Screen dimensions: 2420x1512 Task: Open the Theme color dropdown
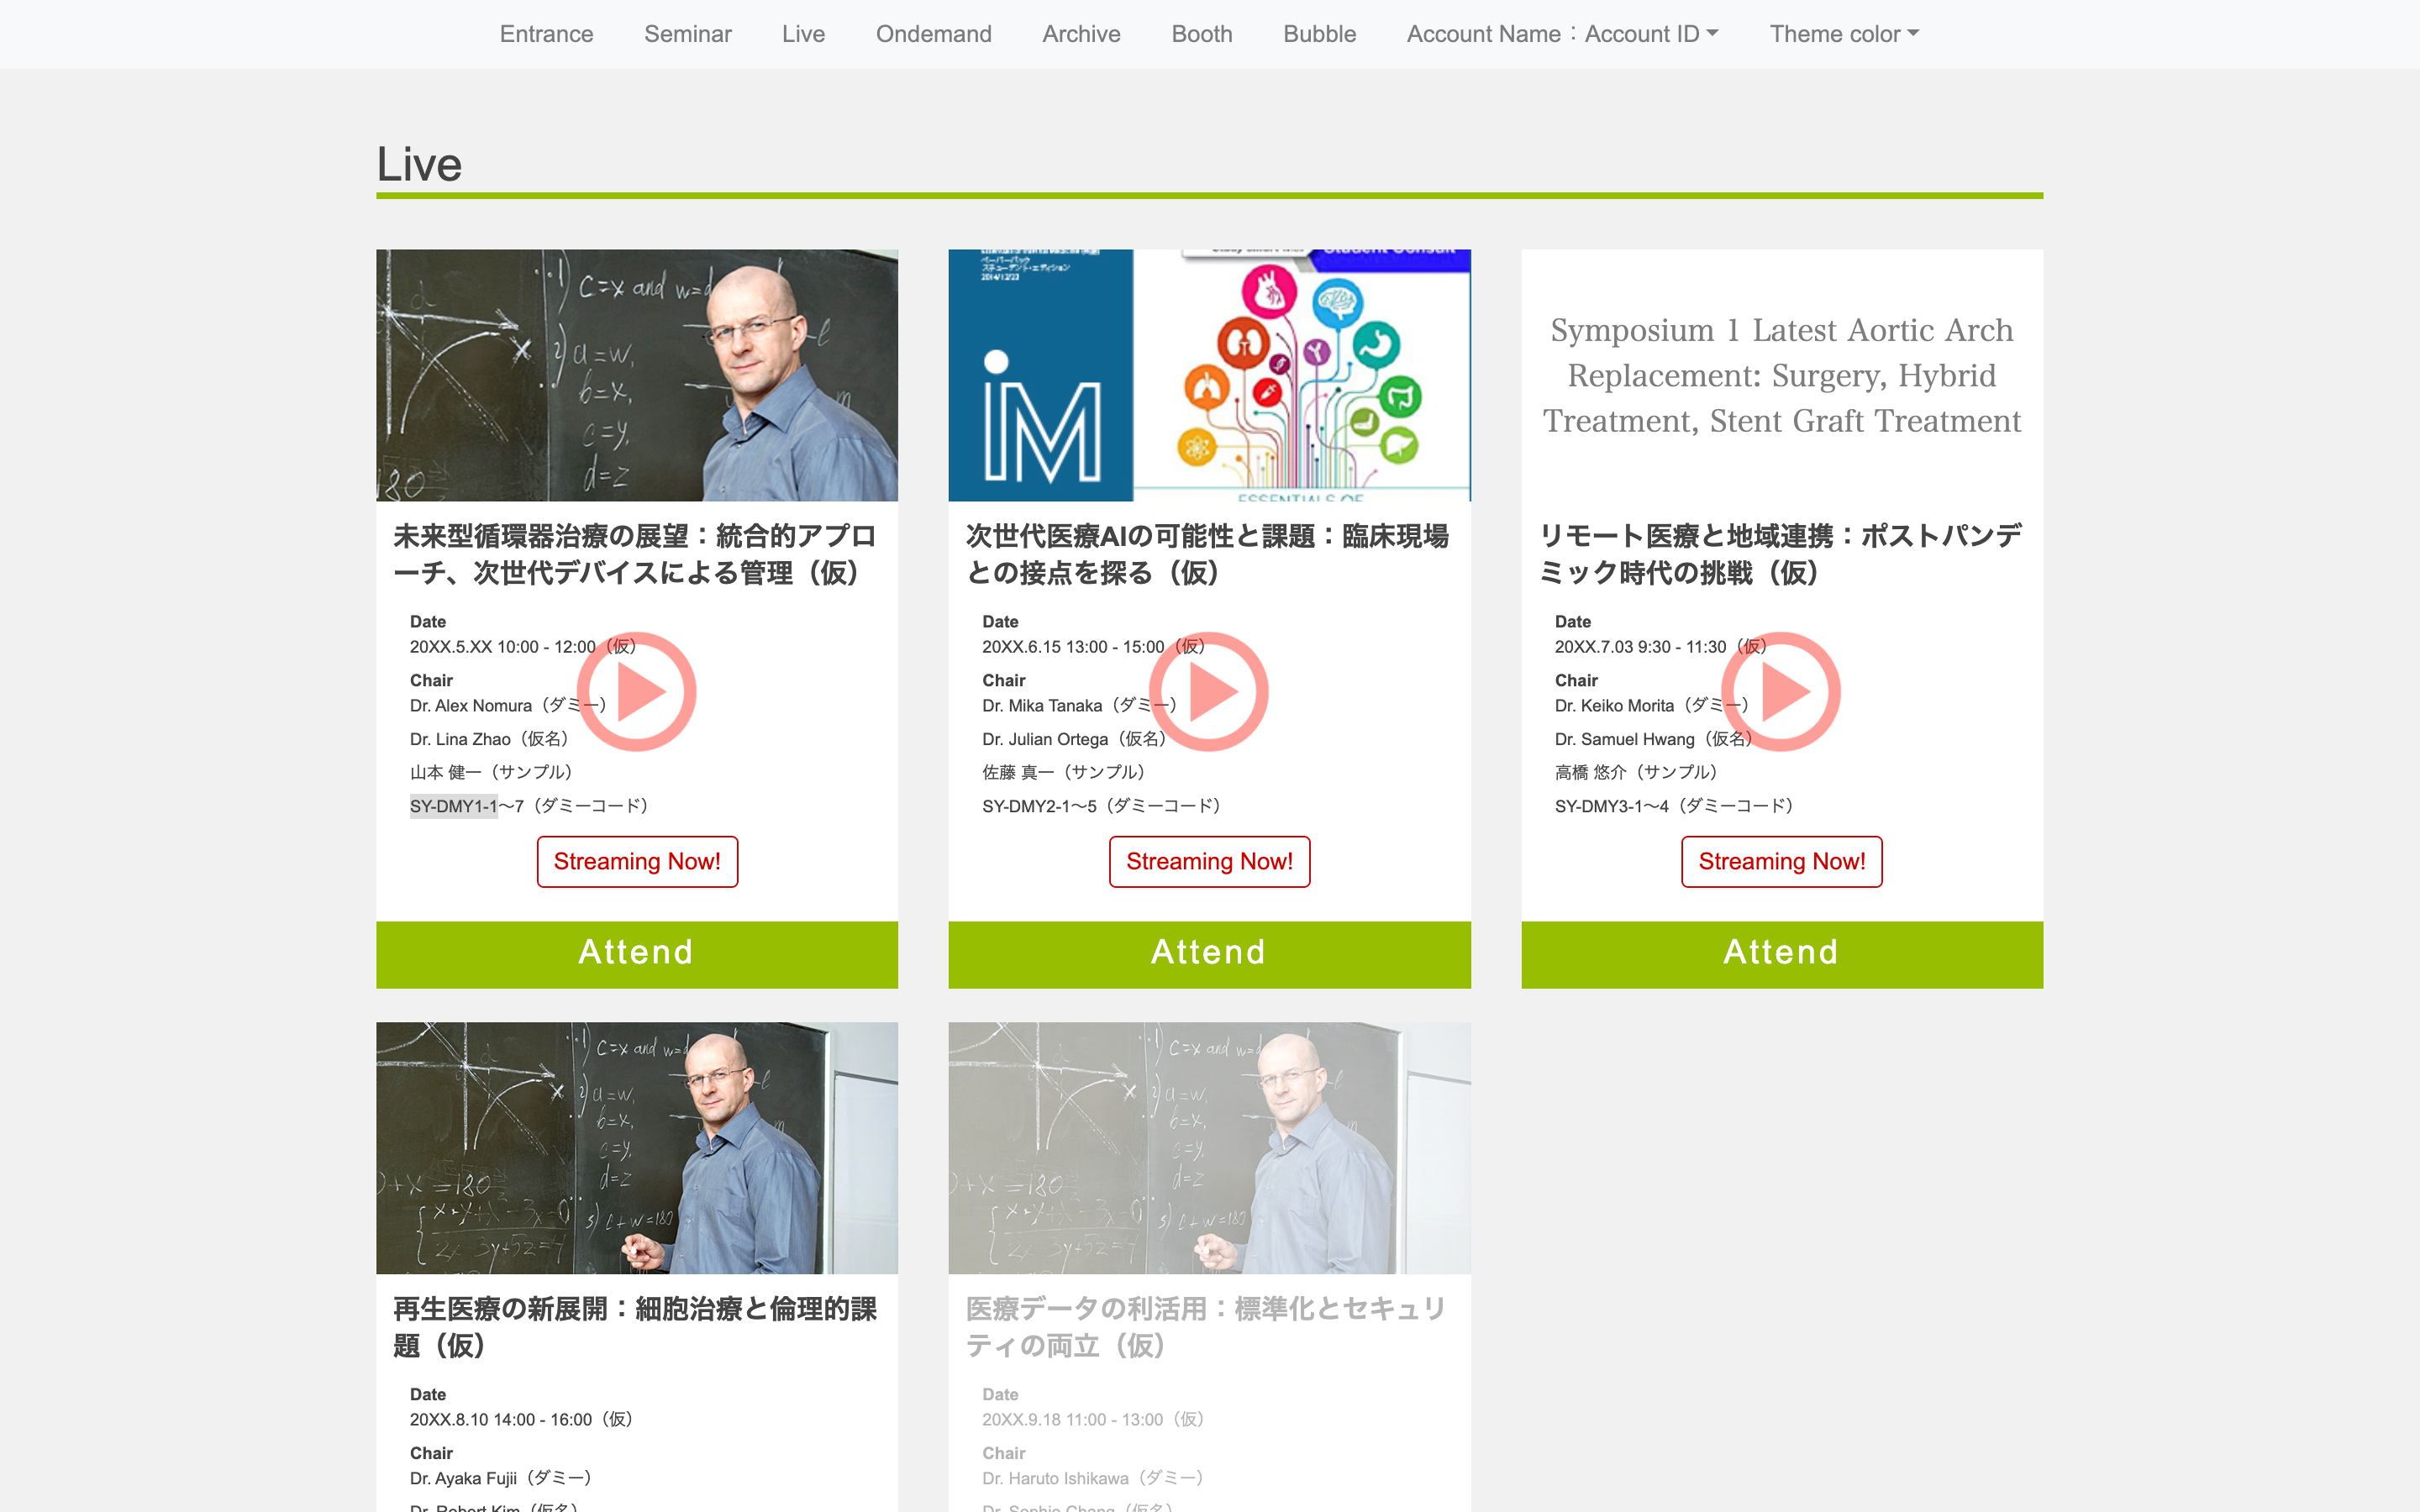(1843, 33)
